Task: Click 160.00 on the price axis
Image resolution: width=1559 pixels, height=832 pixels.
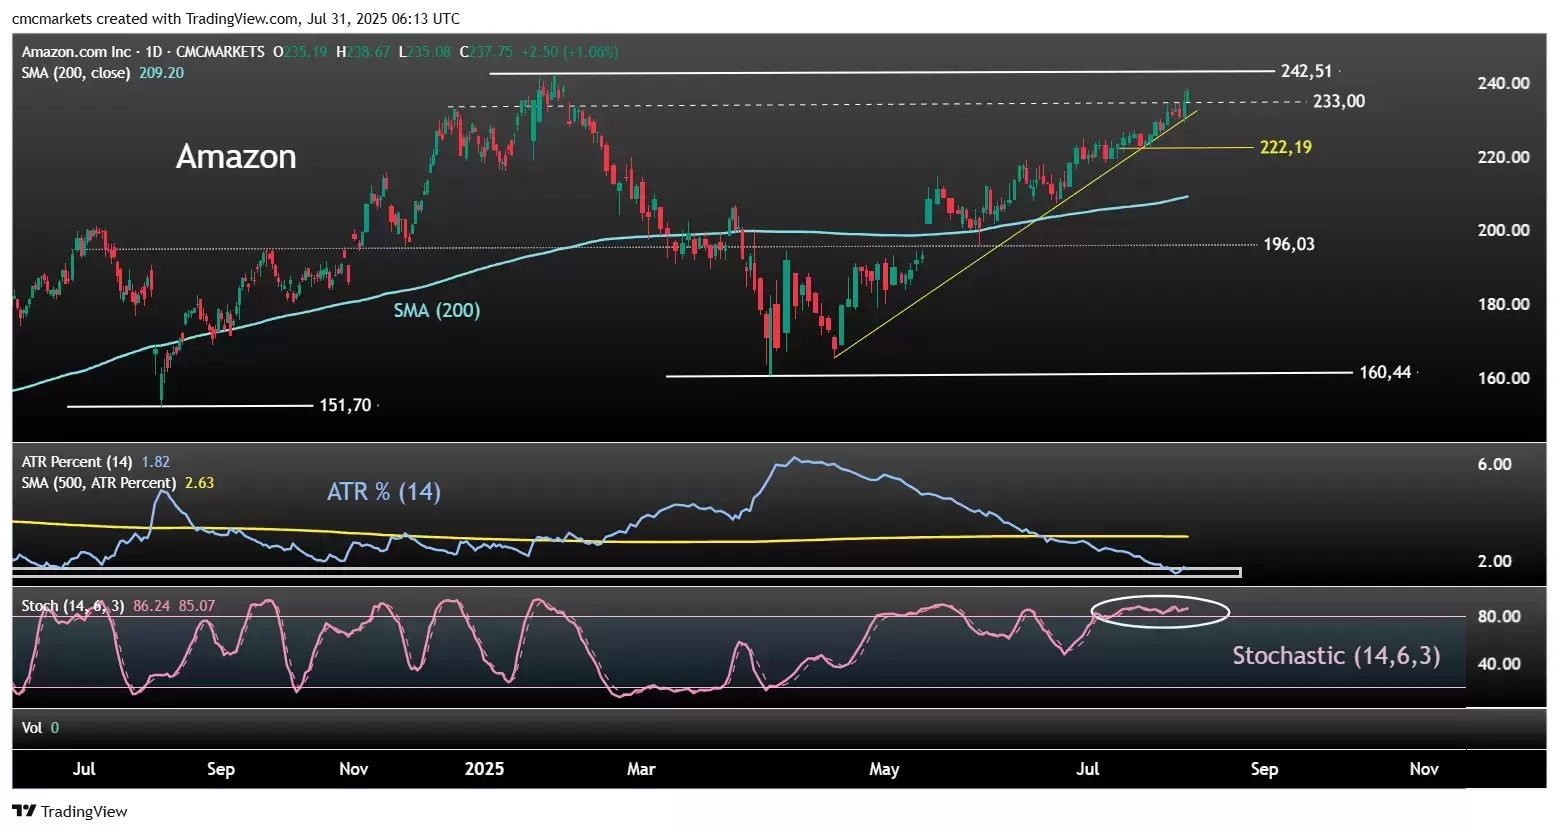Action: pos(1503,378)
